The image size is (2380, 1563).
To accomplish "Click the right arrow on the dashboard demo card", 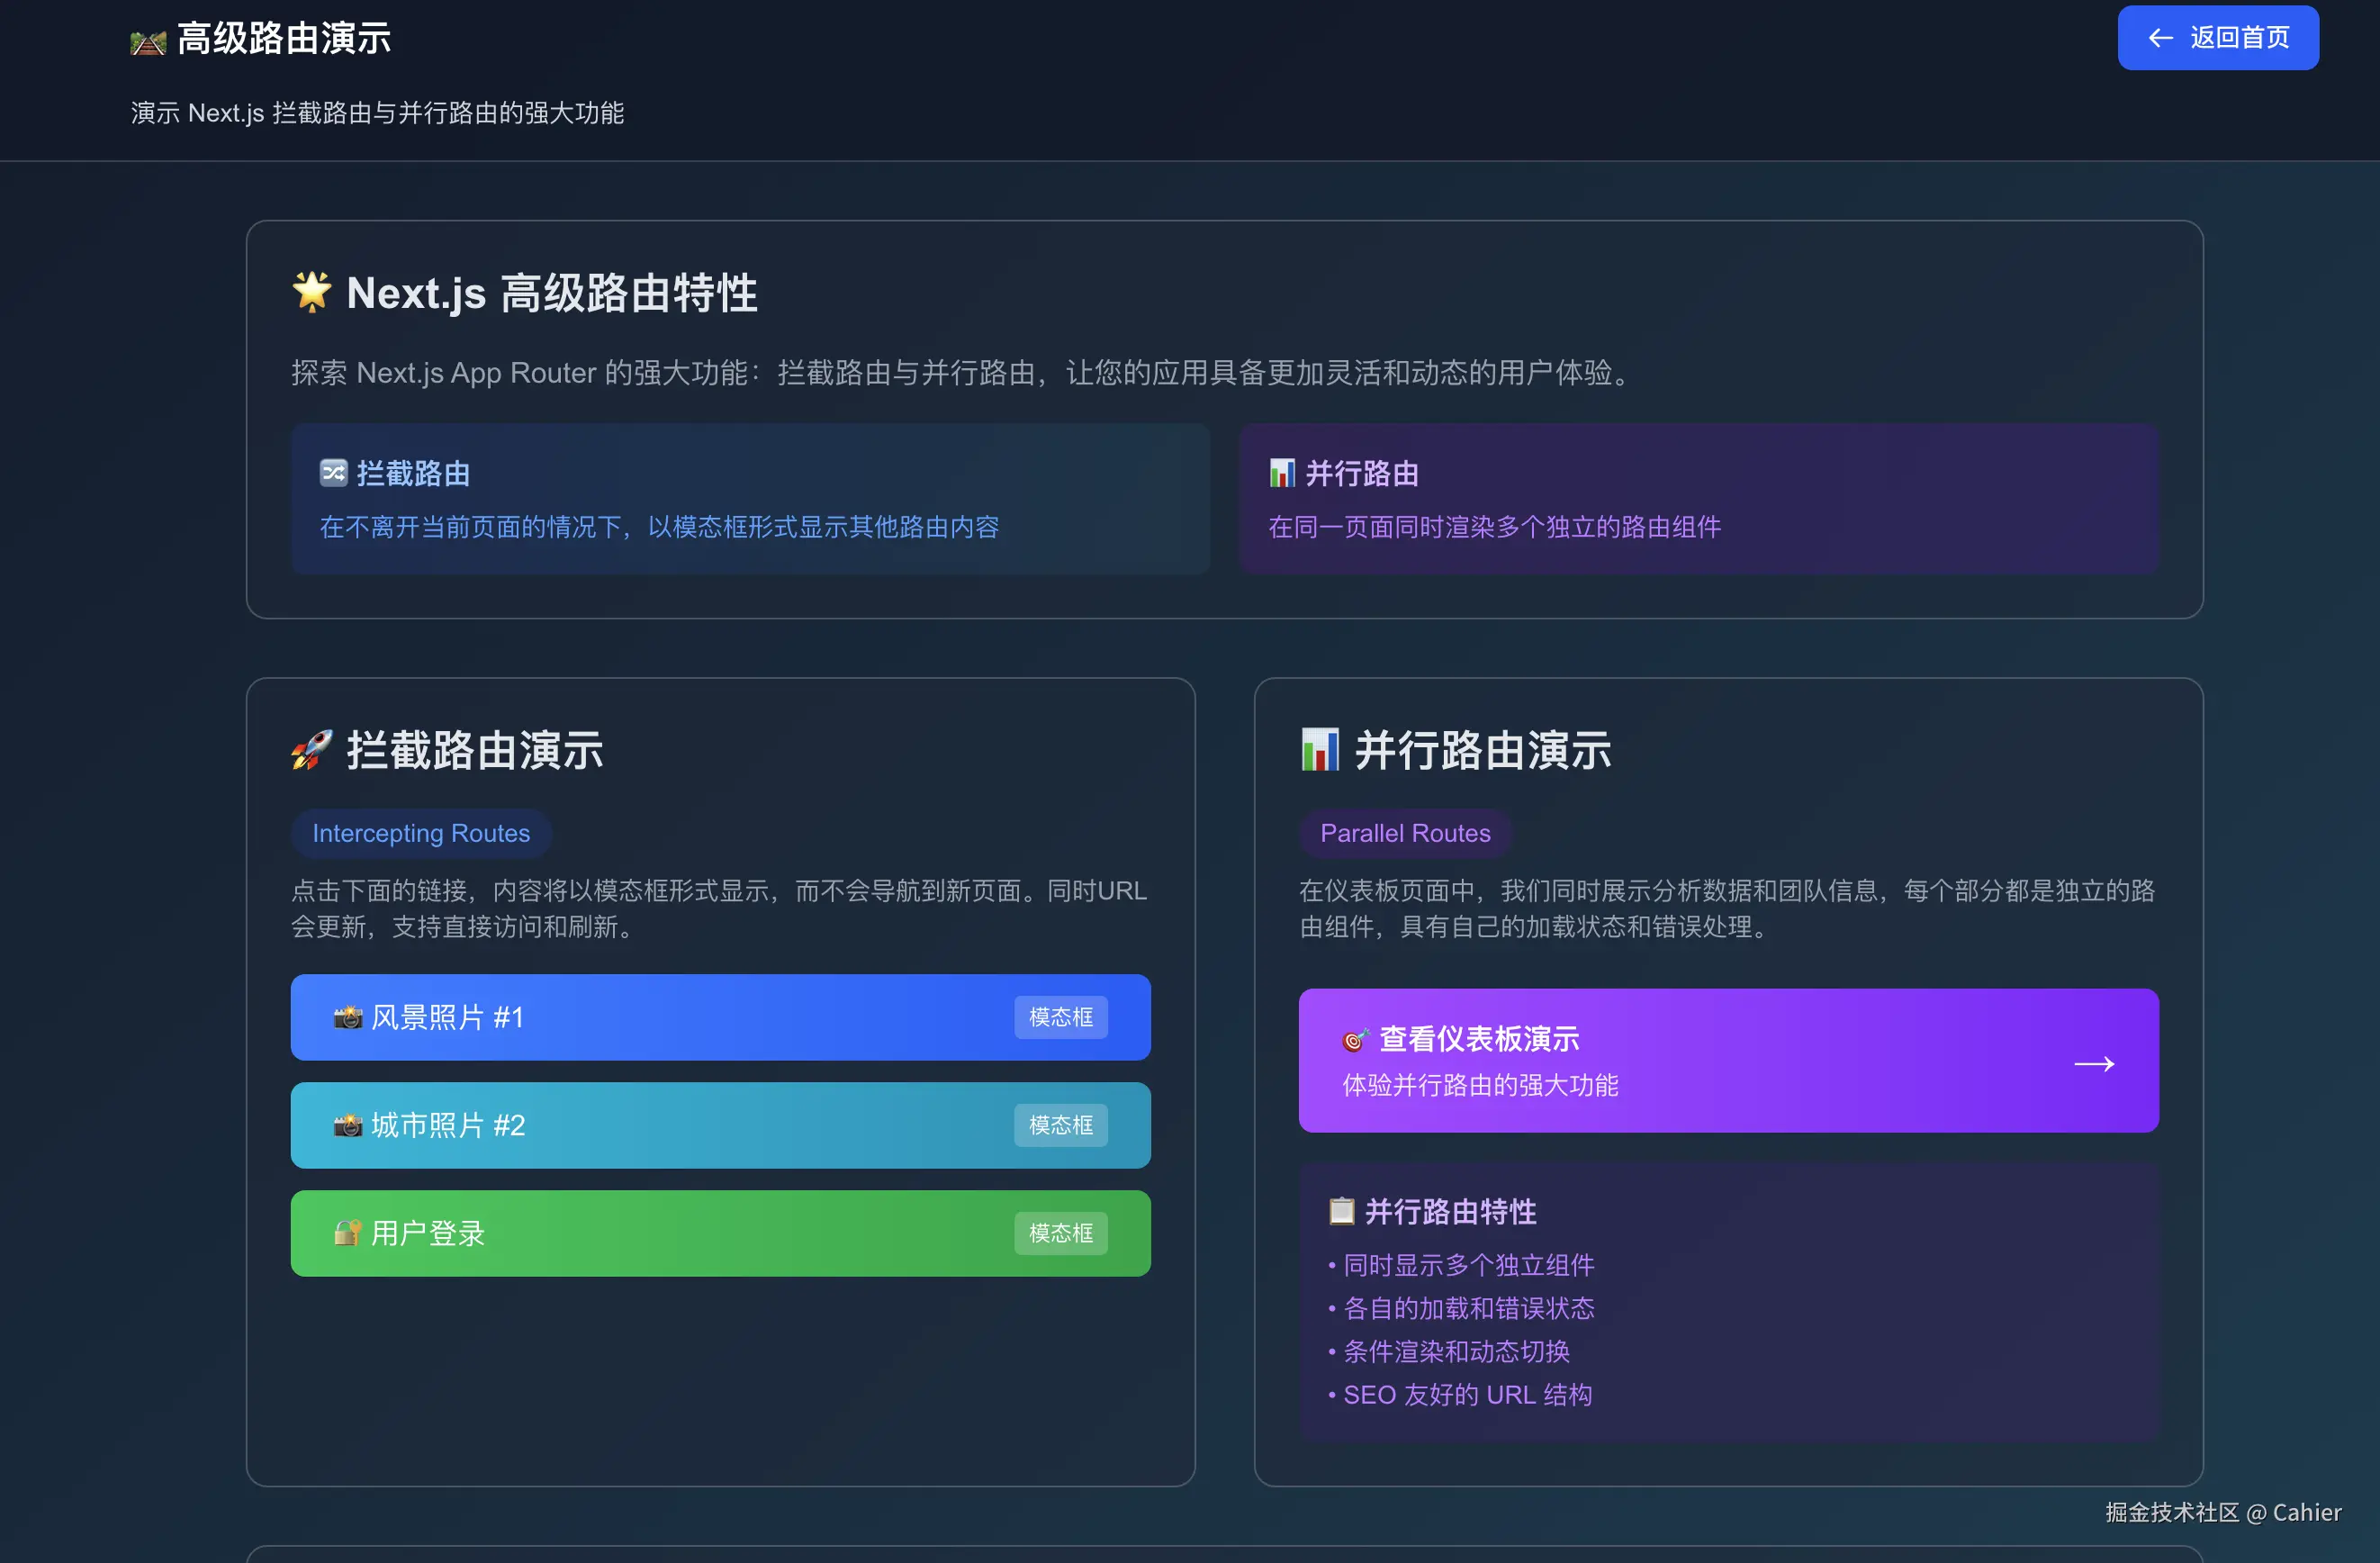I will point(2093,1063).
